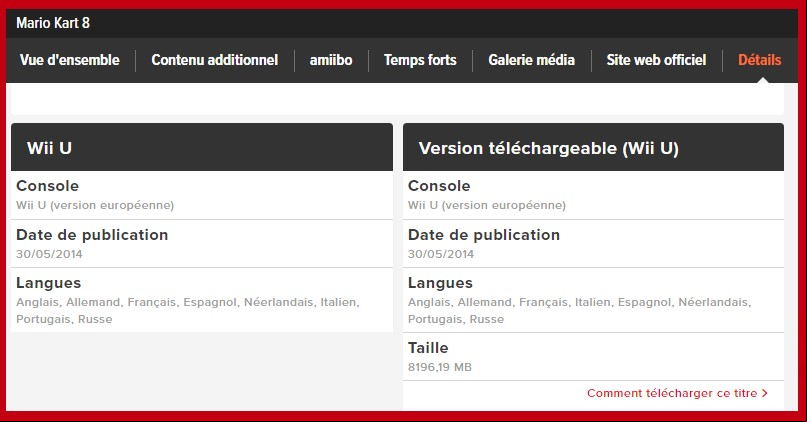Screen dimensions: 807x422
Task: Click Wii U (version européenne) in the Wii U panel
Action: 95,205
